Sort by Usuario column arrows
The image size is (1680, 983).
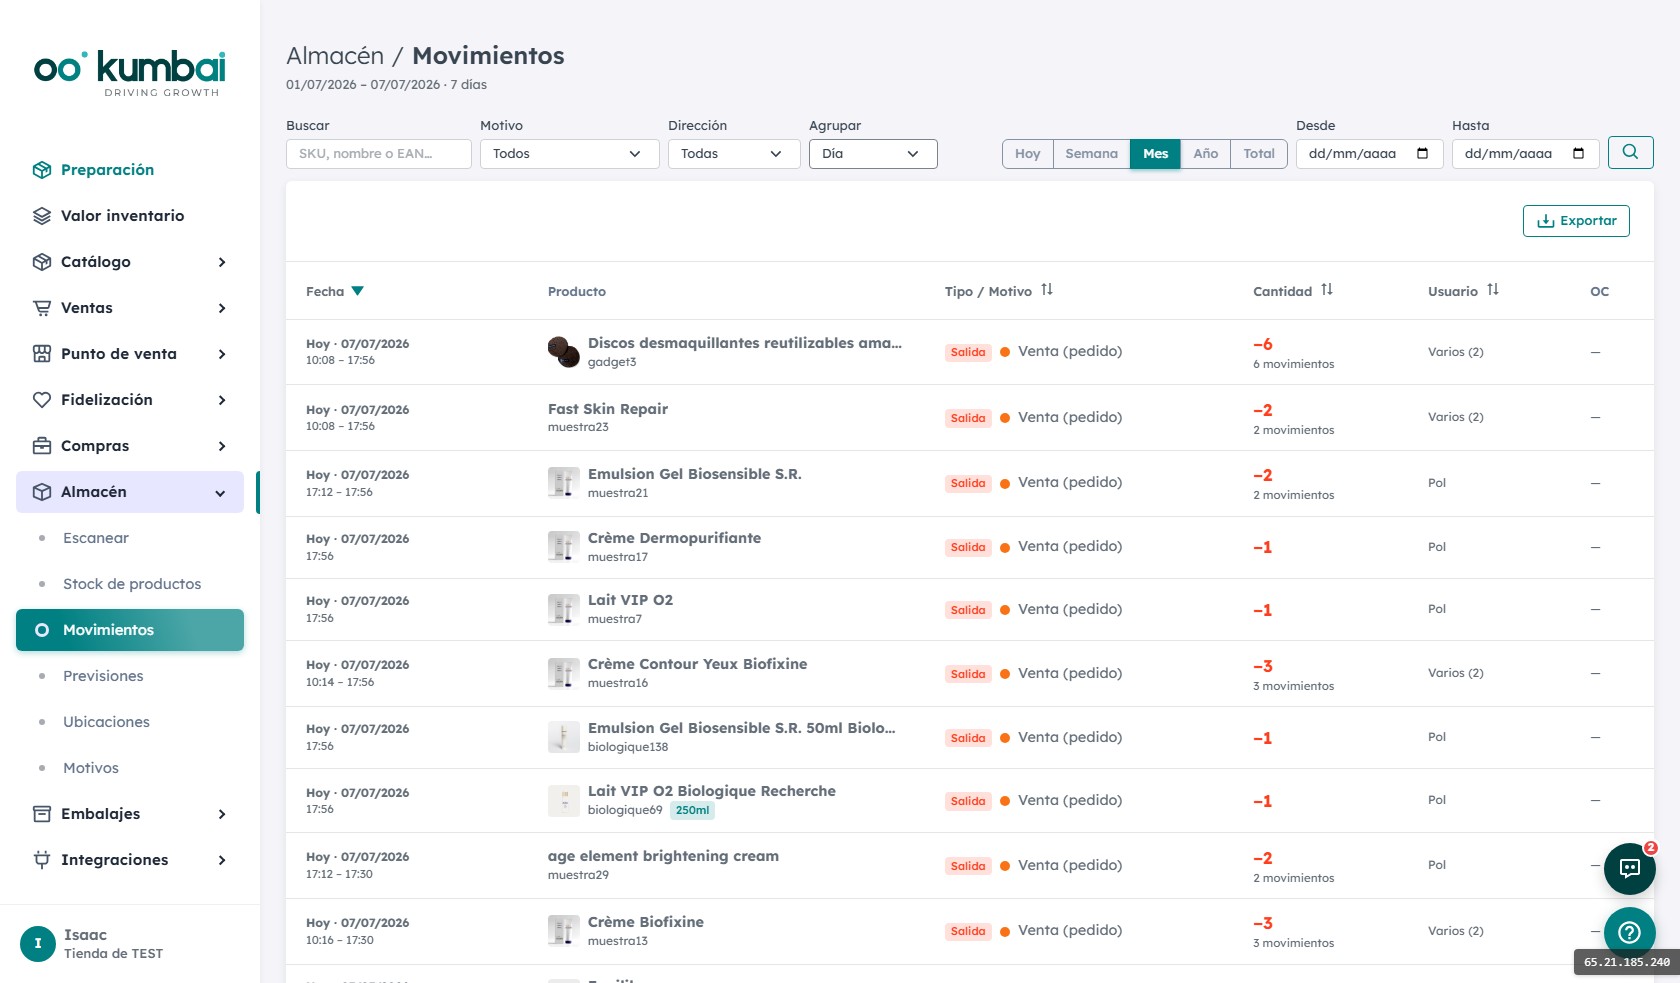[1492, 290]
